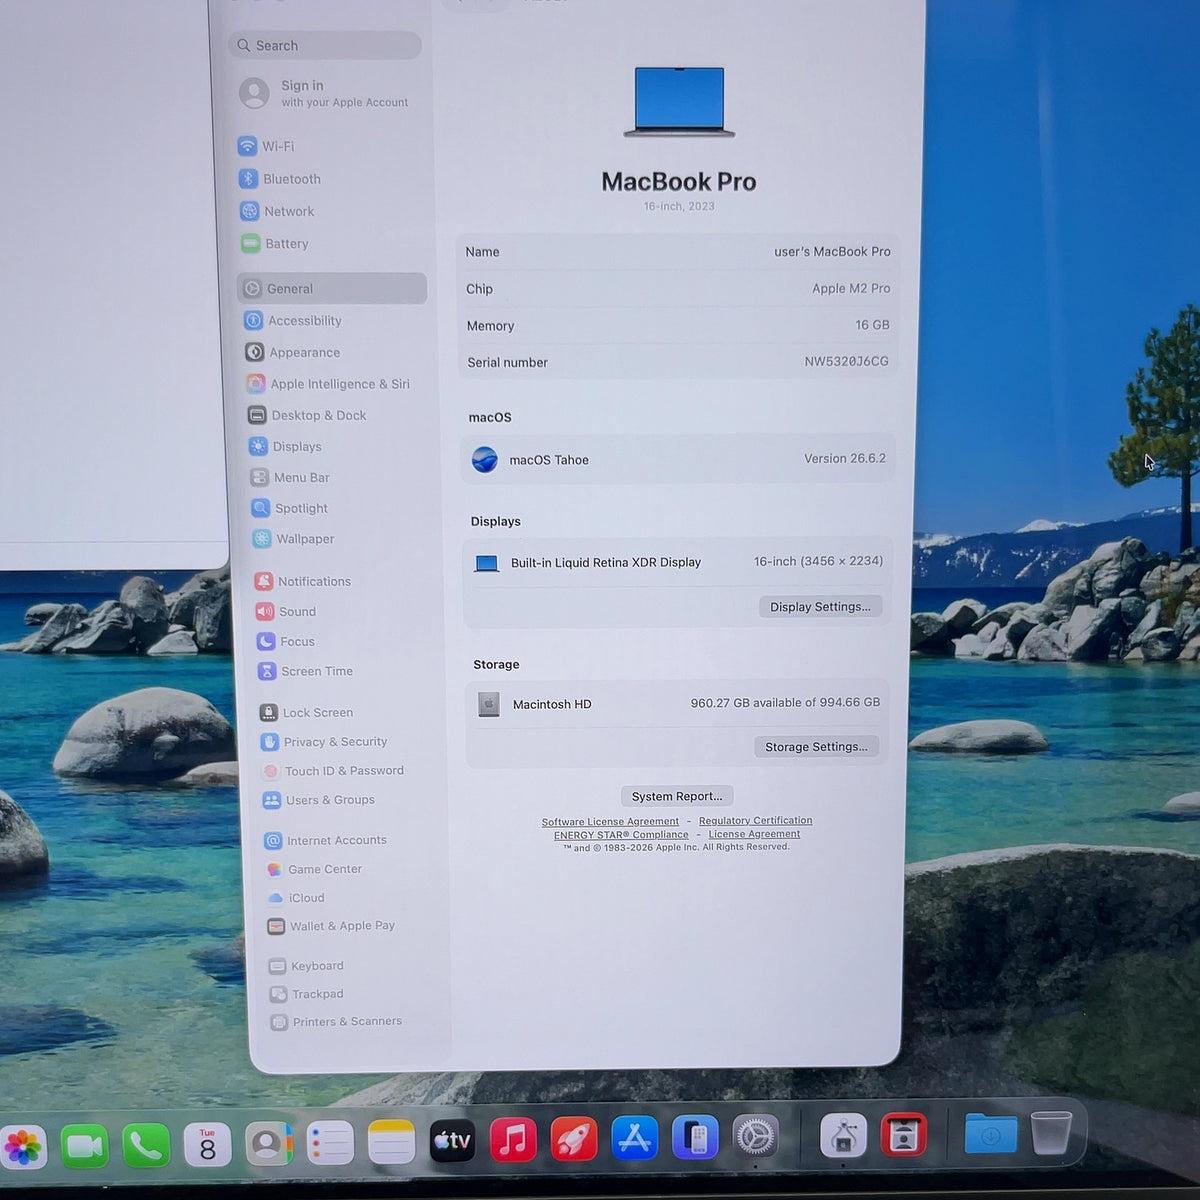Click the settings Search field
1200x1200 pixels.
click(x=325, y=45)
